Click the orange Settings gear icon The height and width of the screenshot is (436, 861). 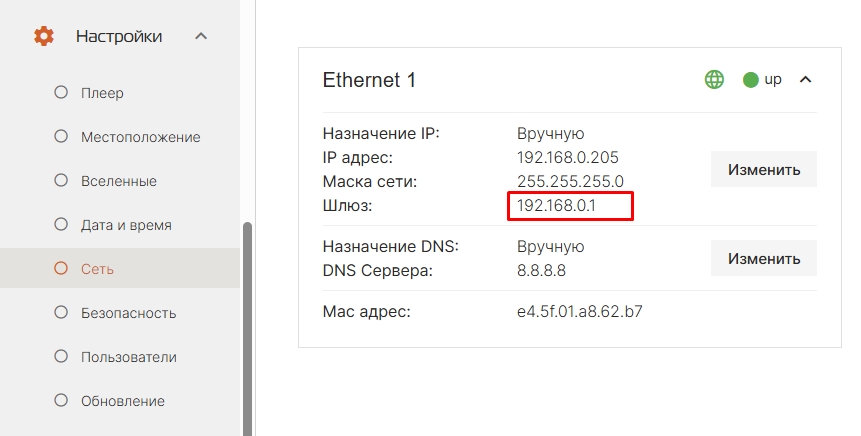[x=43, y=37]
